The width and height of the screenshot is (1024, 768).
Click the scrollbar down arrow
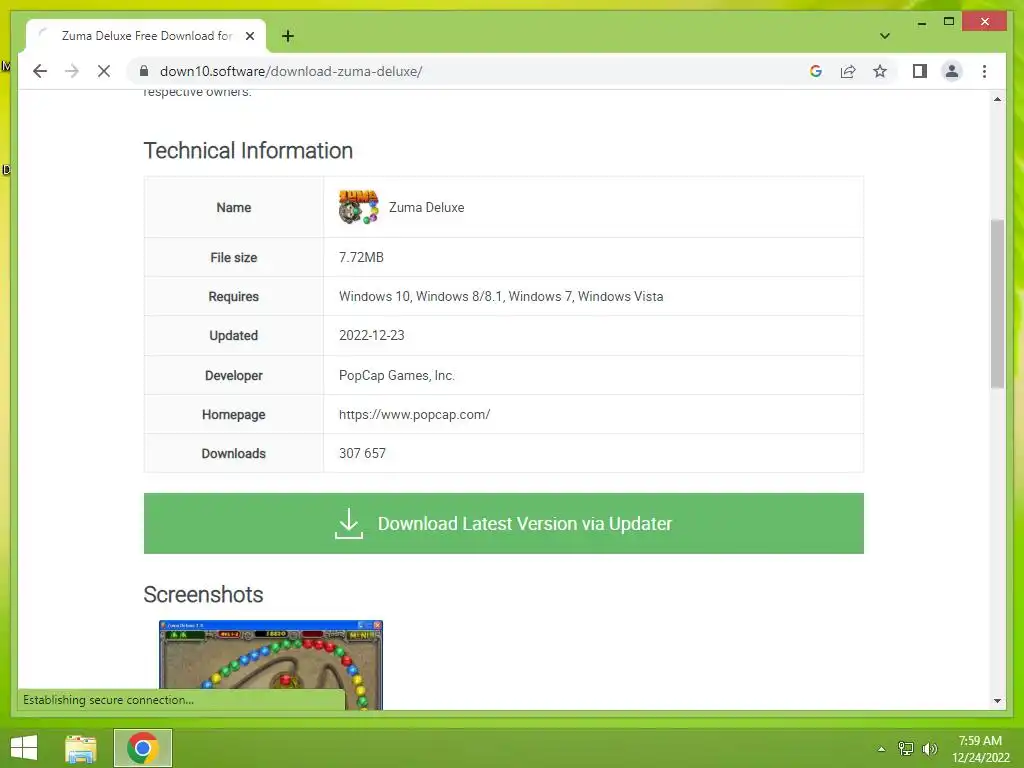[x=997, y=701]
